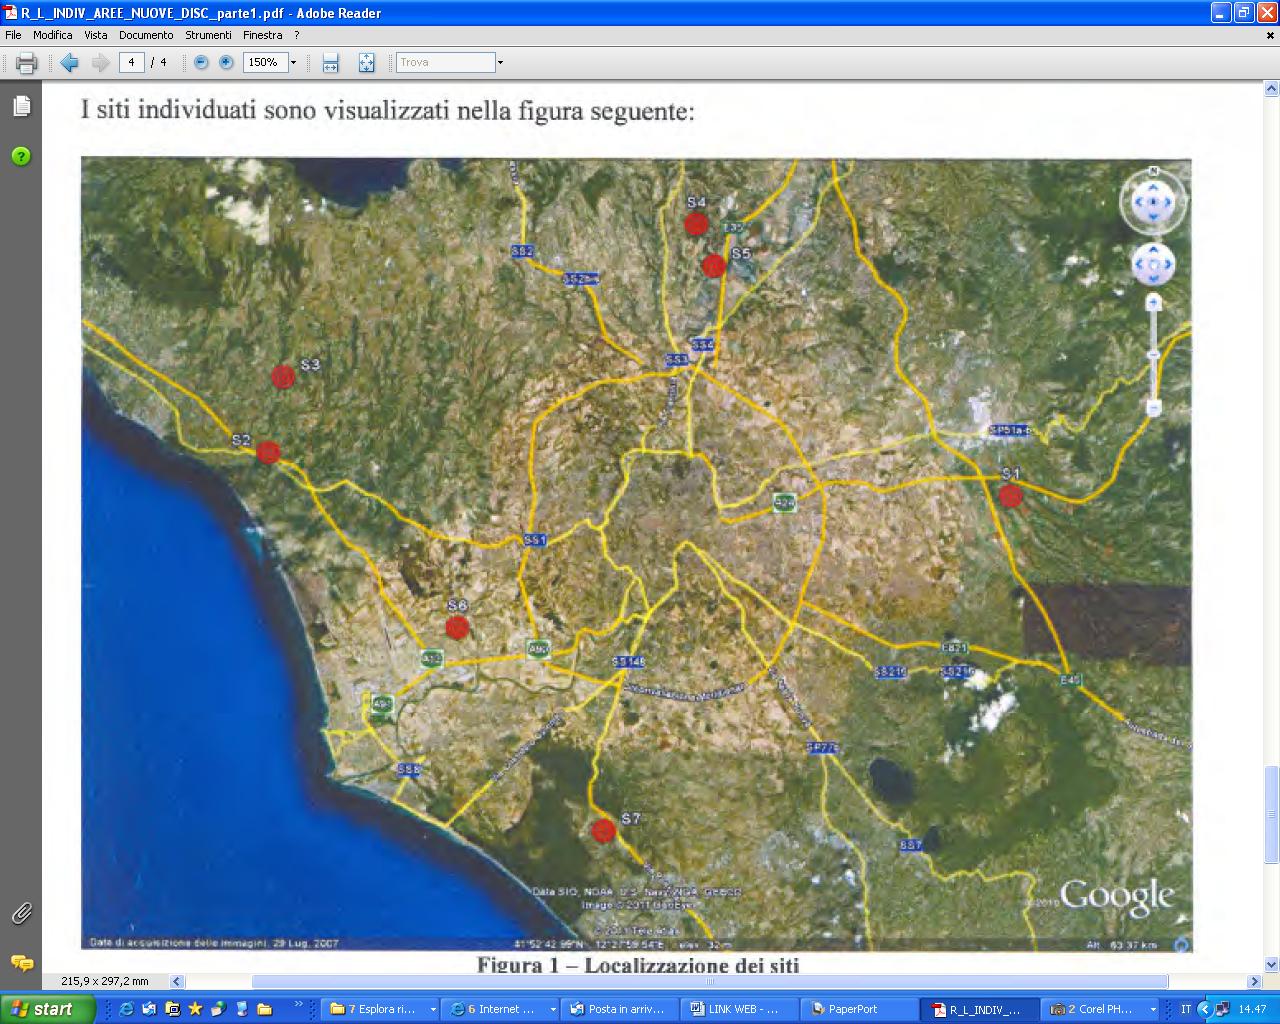Image resolution: width=1280 pixels, height=1024 pixels.
Task: Click the 14.47 clock in tray
Action: (1252, 1009)
